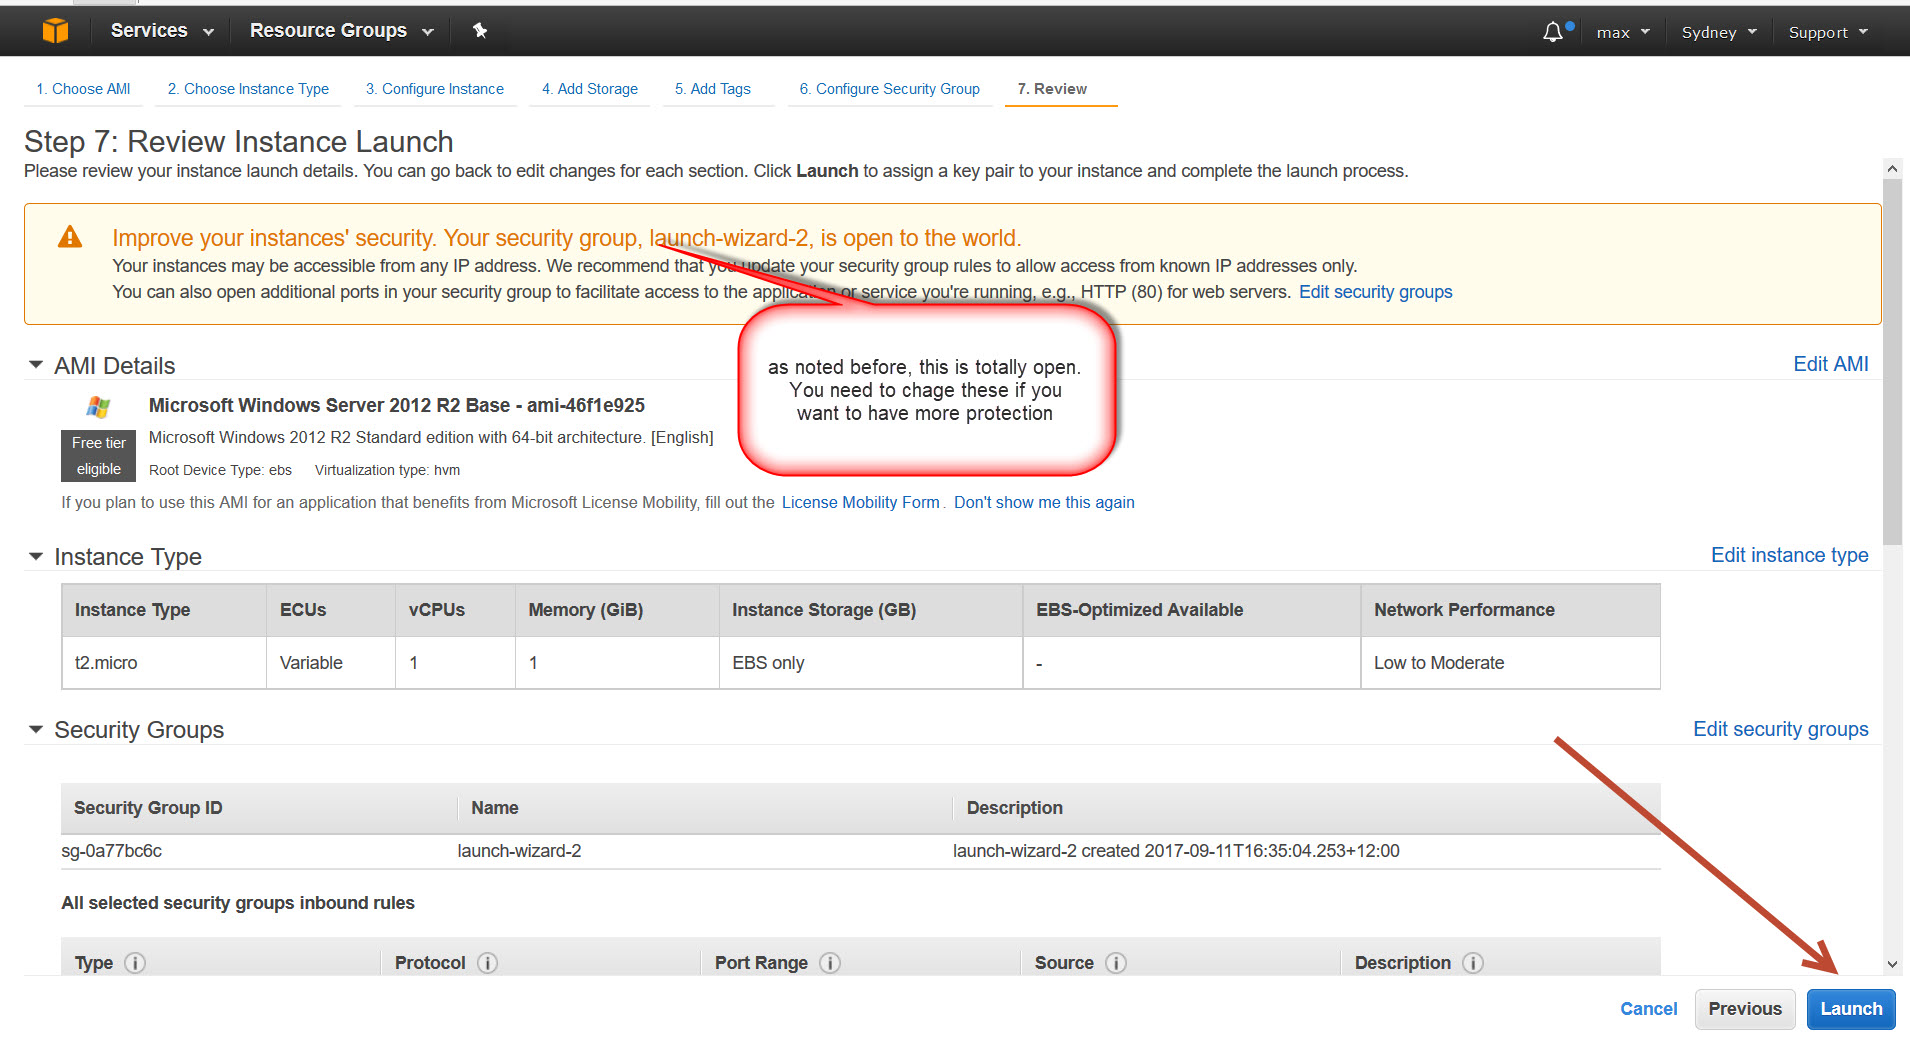
Task: Collapse the AMI Details section
Action: pyautogui.click(x=36, y=365)
